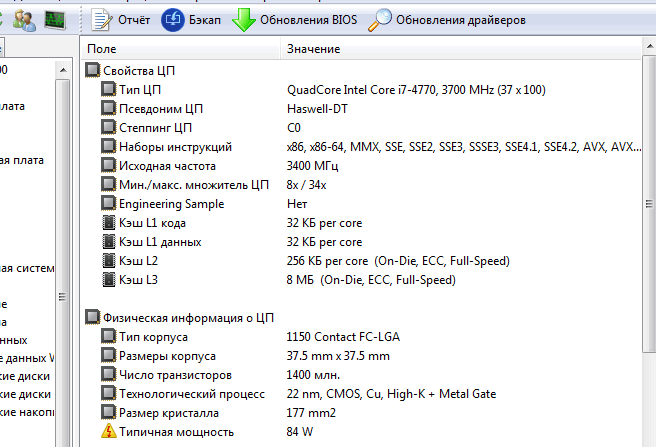Select the Размер кристалла row icon
Viewport: 656px width, 447px height.
(x=108, y=413)
